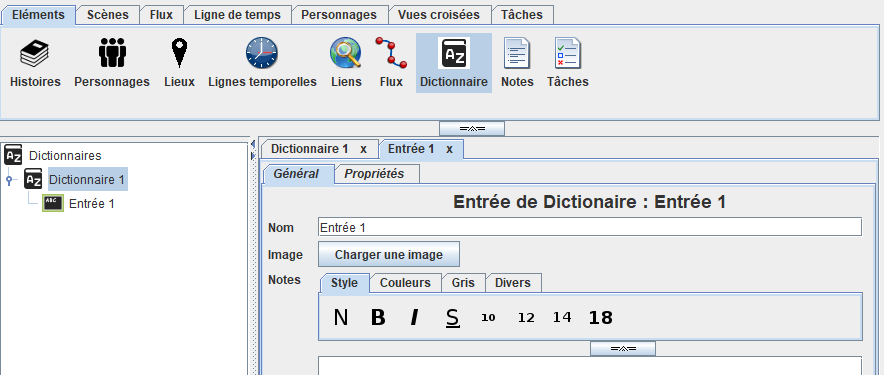Open the Histoires books icon
Screen dimensions: 884x375
(34, 54)
